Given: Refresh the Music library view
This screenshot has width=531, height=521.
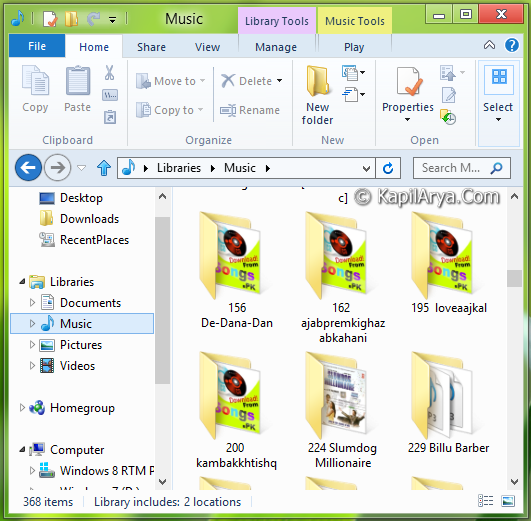Looking at the screenshot, I should click(388, 168).
